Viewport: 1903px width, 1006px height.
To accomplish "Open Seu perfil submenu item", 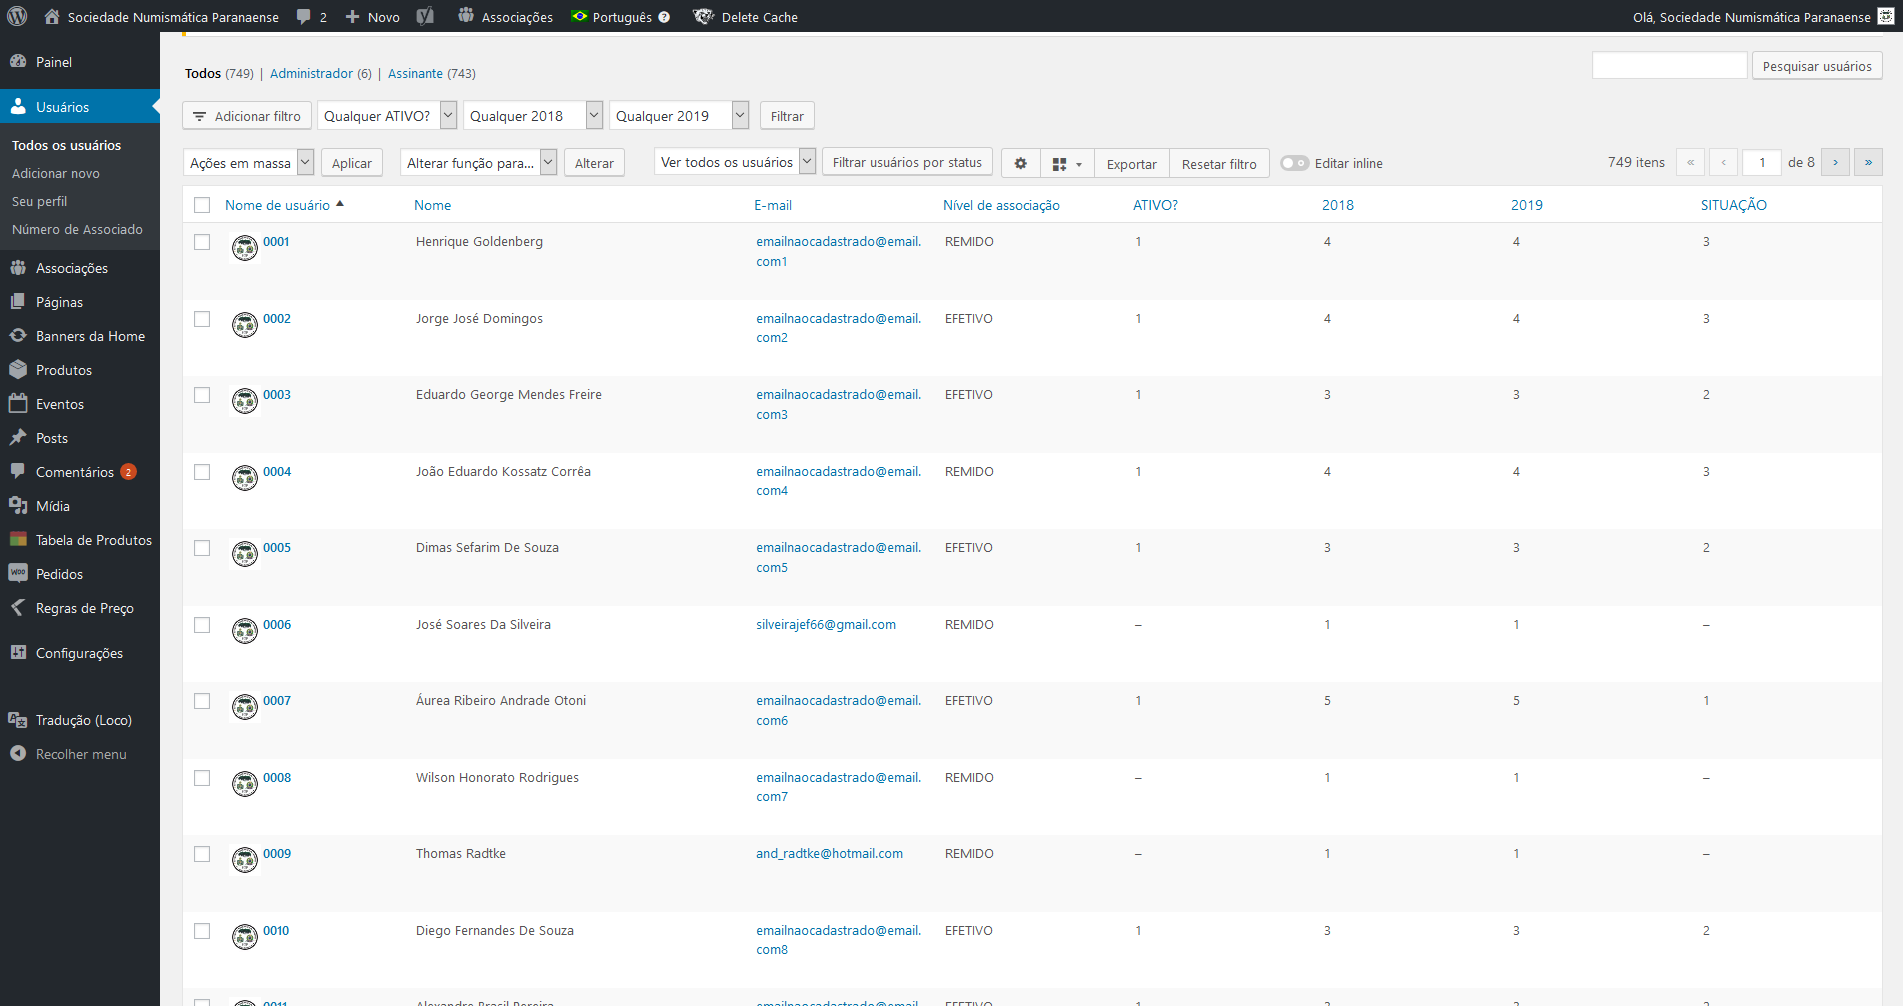I will pos(40,201).
